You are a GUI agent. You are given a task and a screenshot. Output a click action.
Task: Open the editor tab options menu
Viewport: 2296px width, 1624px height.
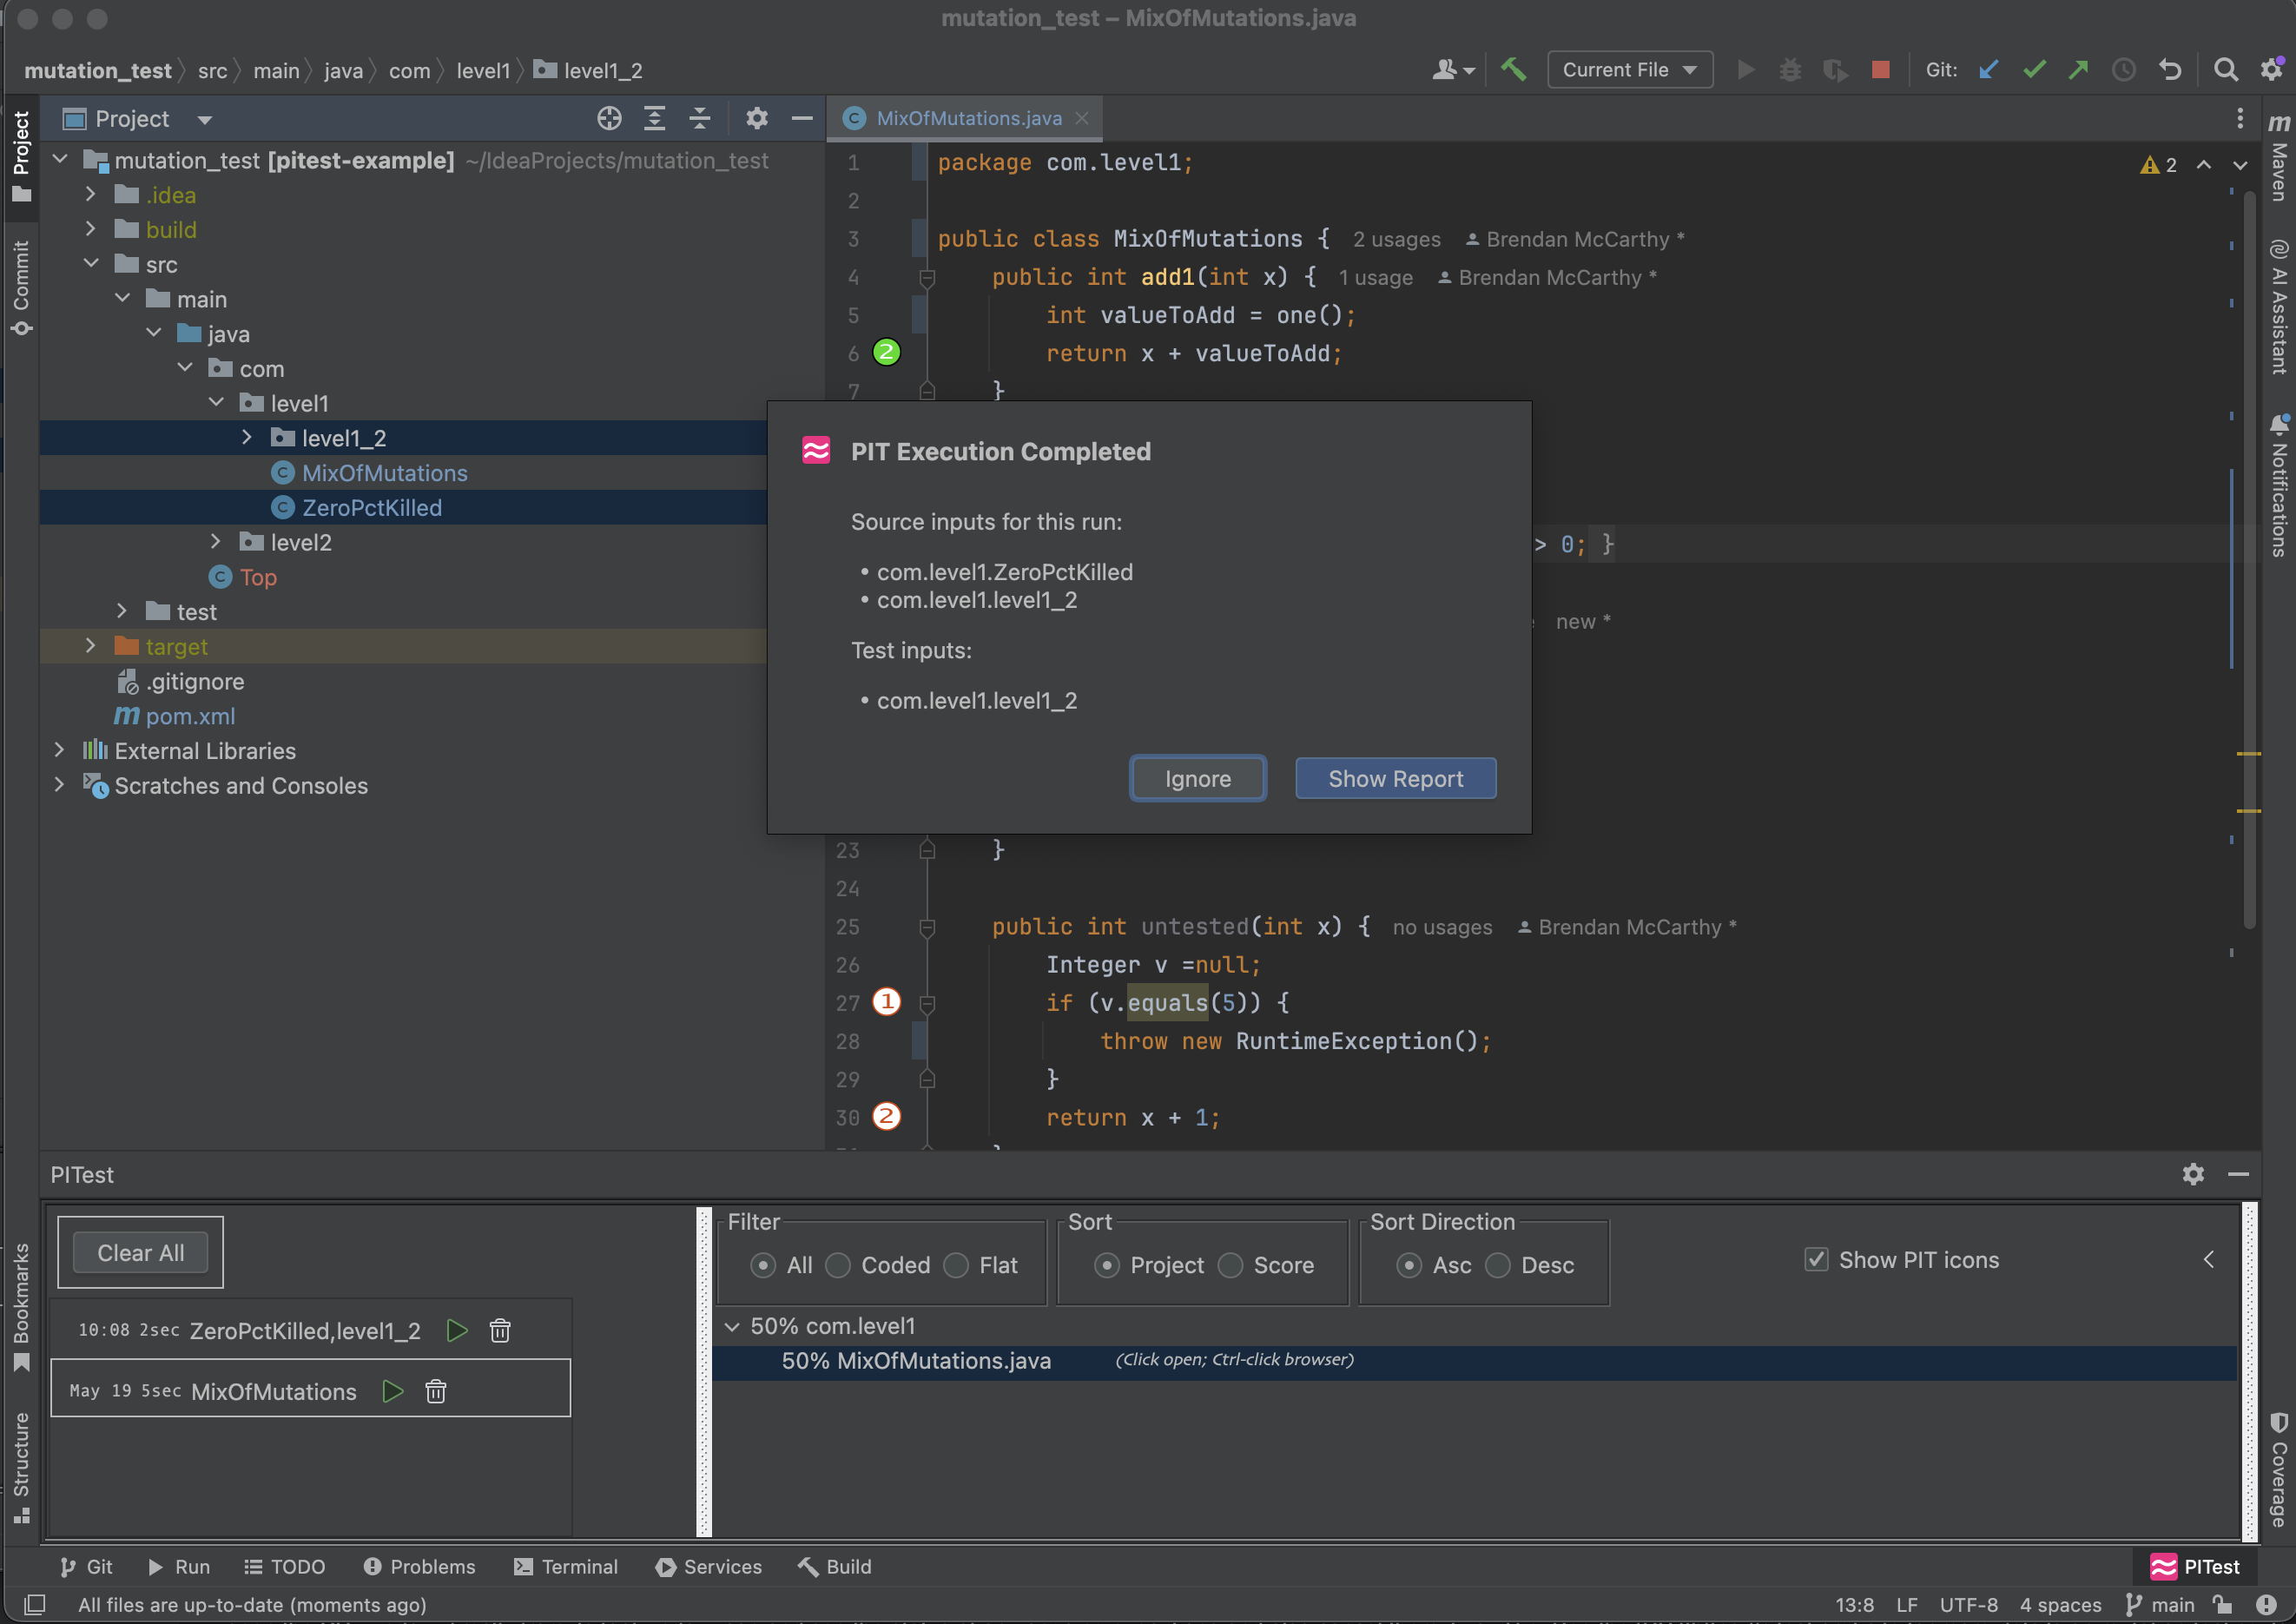pyautogui.click(x=2240, y=119)
